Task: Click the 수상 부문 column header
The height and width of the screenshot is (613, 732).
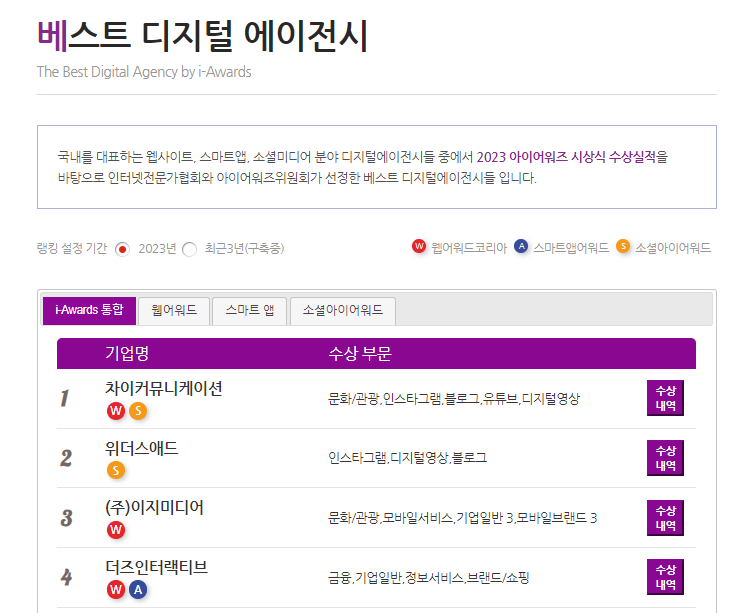Action: (x=360, y=353)
